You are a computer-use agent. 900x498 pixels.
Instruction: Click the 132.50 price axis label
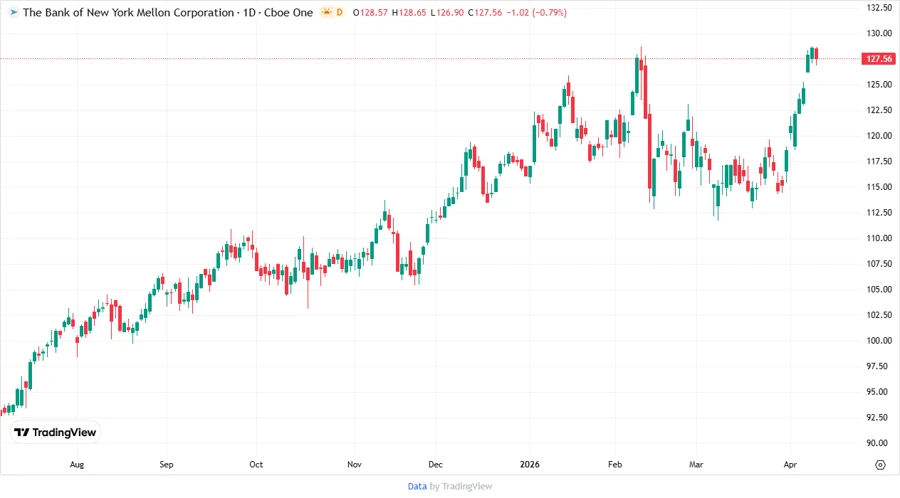879,7
